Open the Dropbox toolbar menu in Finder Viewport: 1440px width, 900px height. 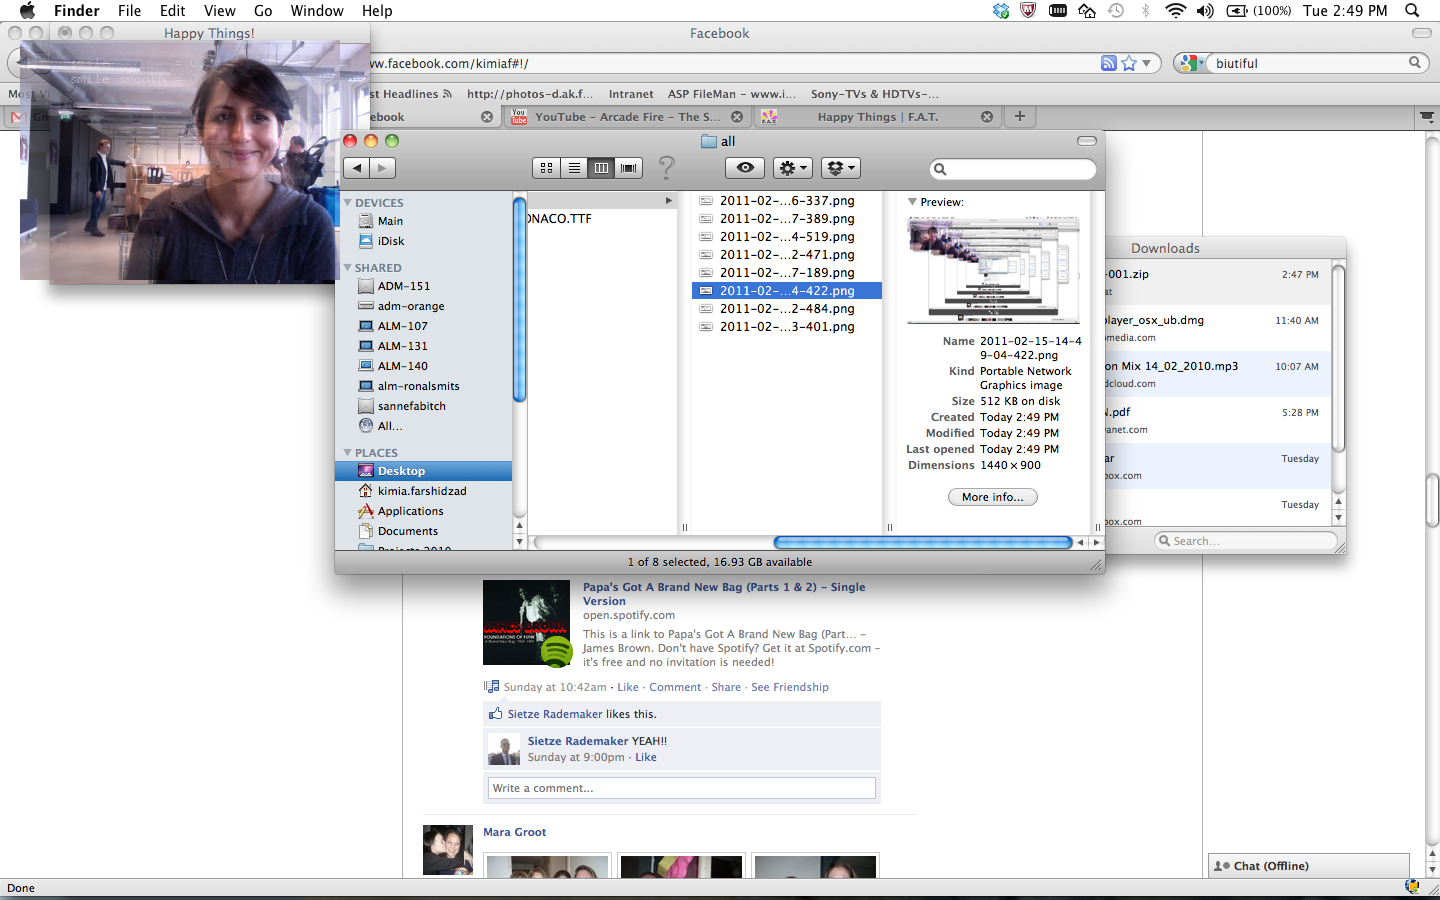[x=840, y=168]
